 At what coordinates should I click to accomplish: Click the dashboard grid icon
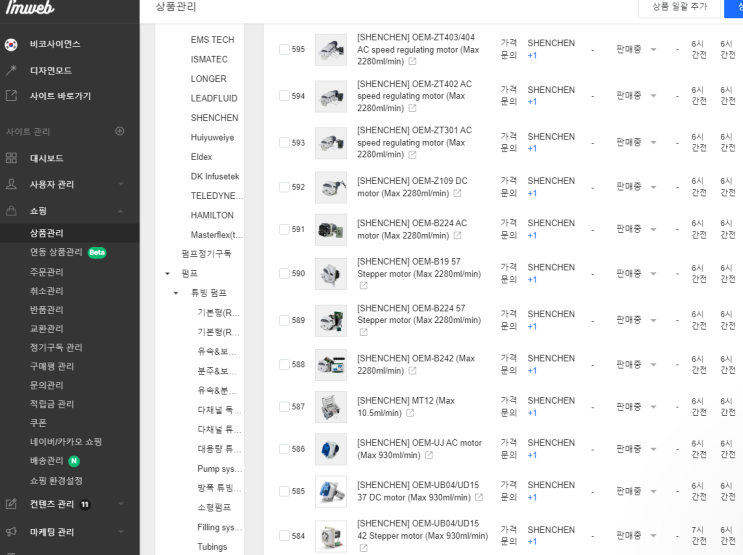[x=11, y=158]
